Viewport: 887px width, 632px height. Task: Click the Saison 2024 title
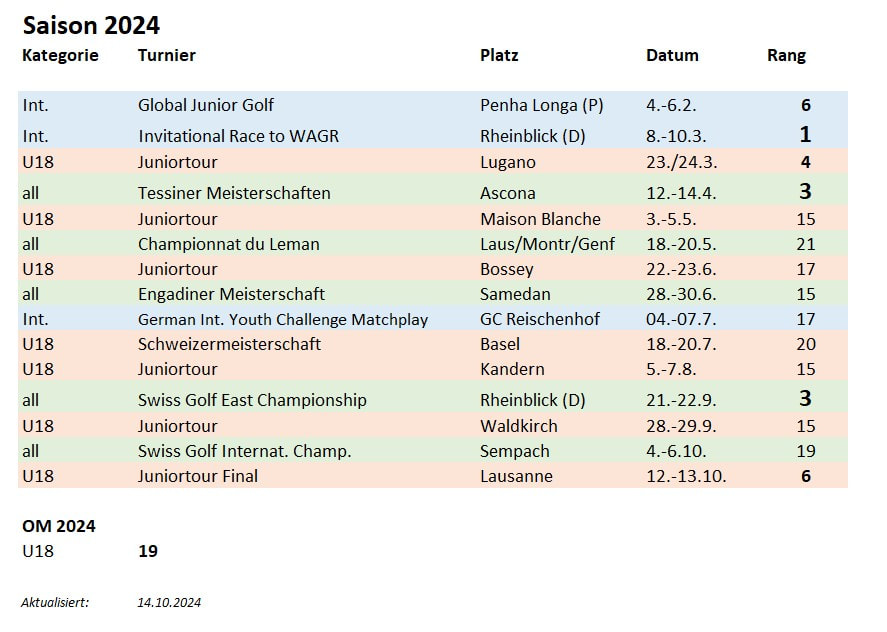point(91,25)
